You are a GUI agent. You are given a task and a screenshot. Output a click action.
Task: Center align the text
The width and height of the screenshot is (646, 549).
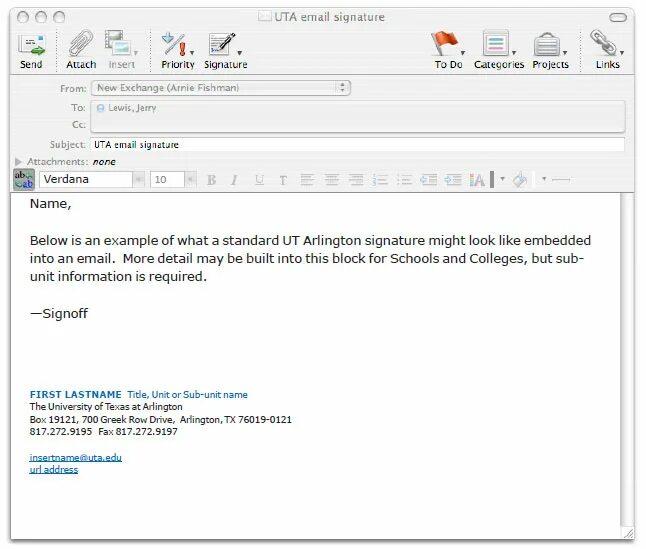332,180
